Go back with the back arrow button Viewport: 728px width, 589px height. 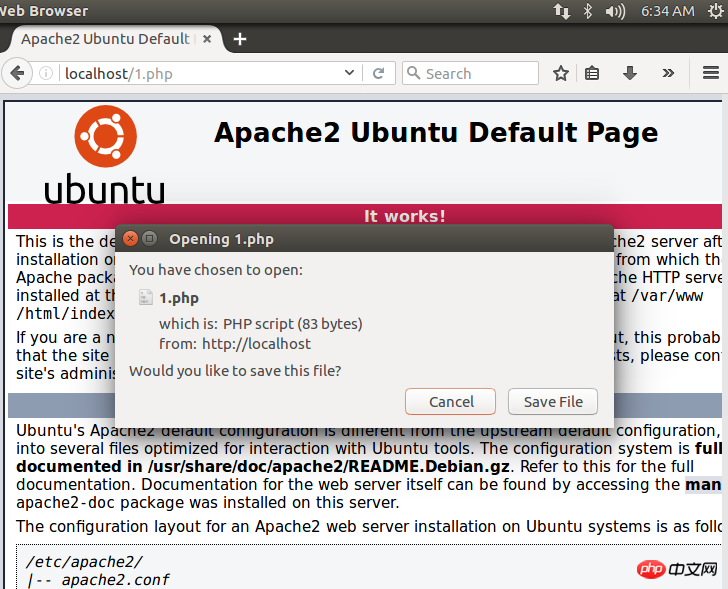(17, 73)
